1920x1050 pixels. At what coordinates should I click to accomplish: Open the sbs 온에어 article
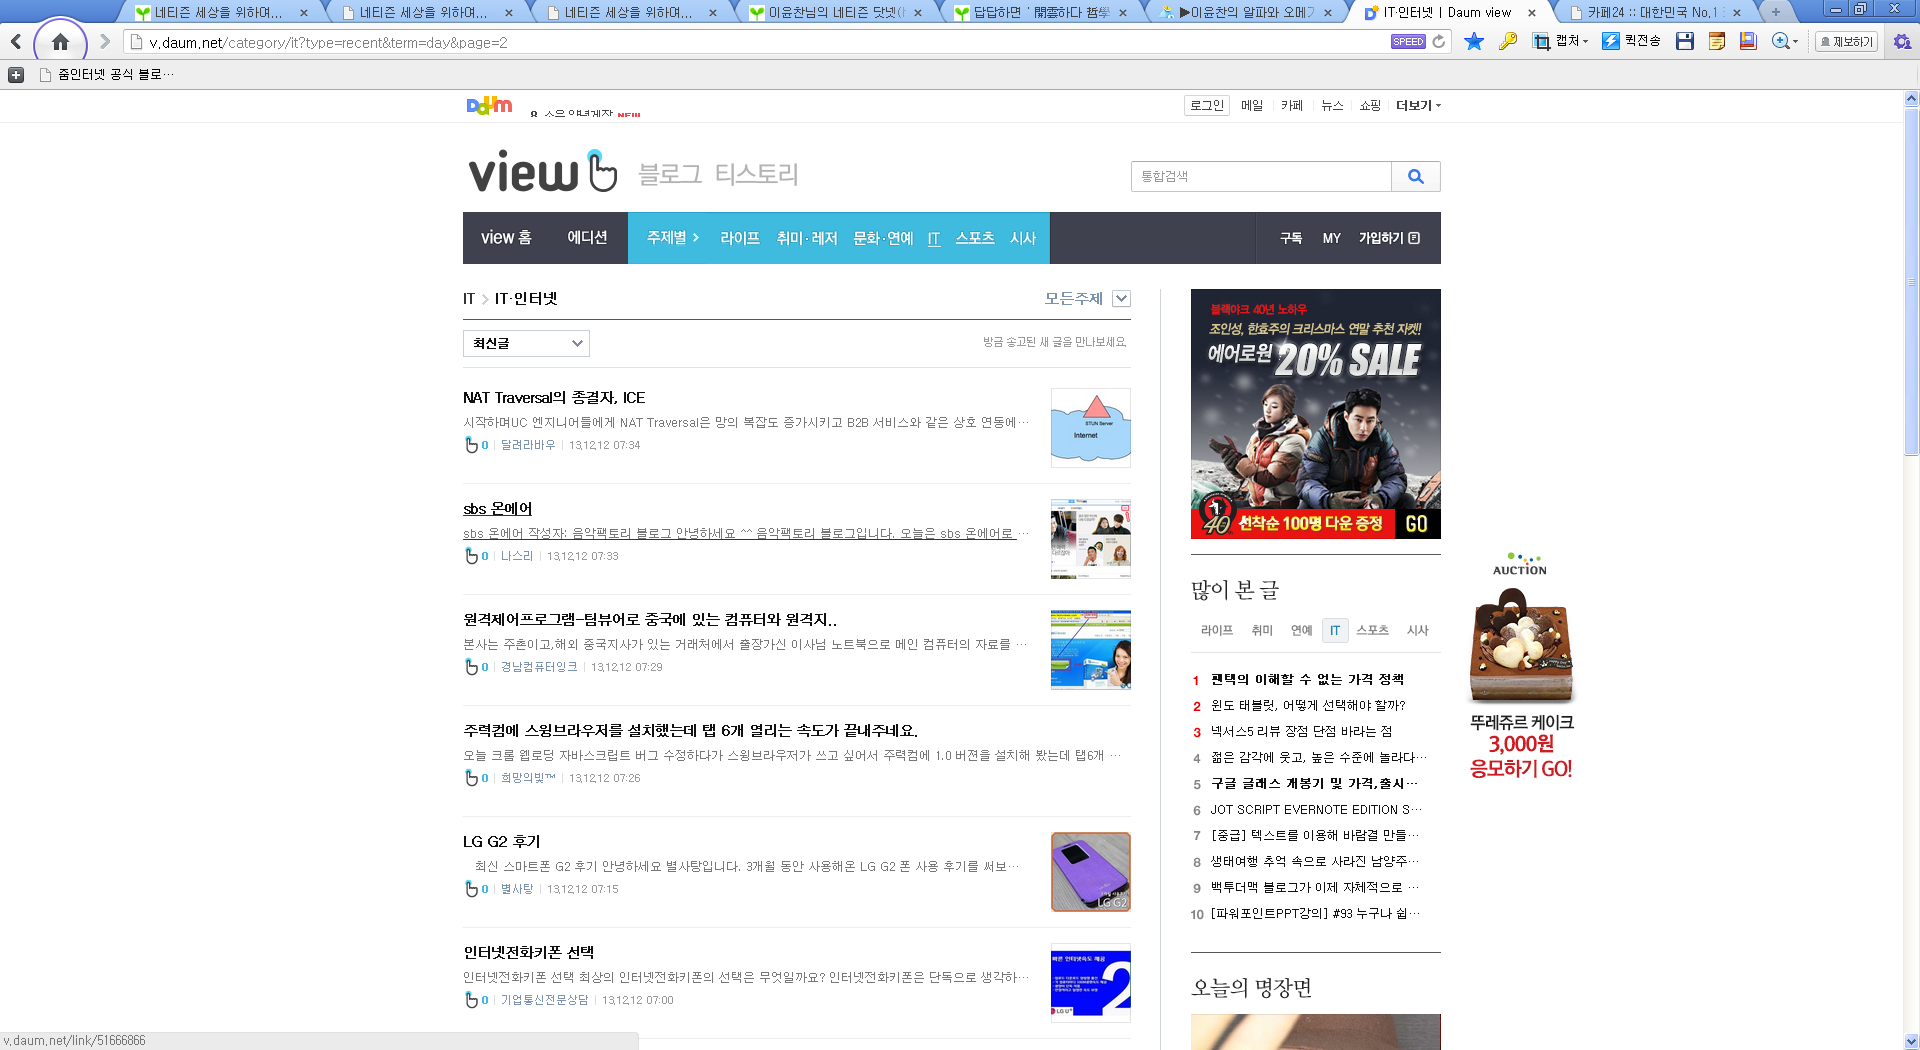coord(497,509)
